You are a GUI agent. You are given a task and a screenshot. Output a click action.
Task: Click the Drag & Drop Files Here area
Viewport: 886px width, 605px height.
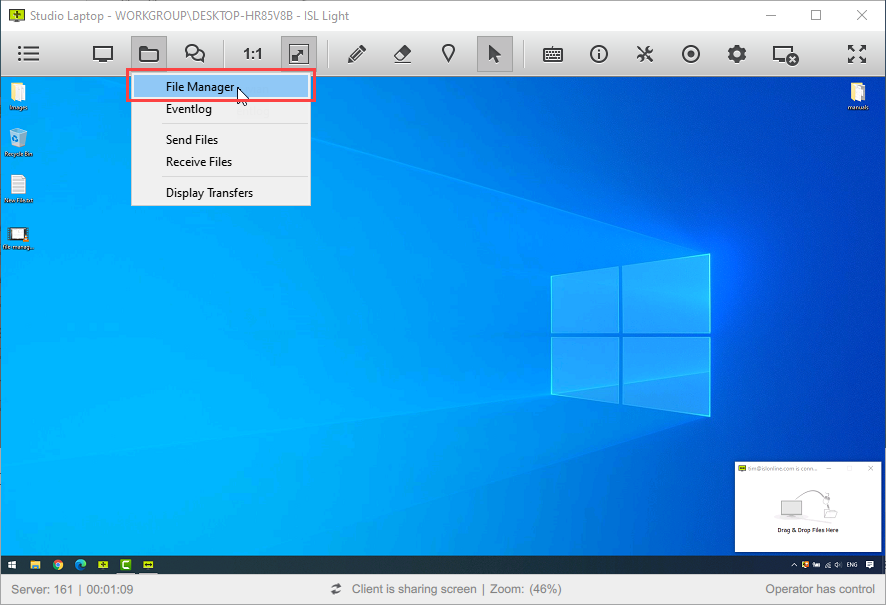pyautogui.click(x=807, y=512)
